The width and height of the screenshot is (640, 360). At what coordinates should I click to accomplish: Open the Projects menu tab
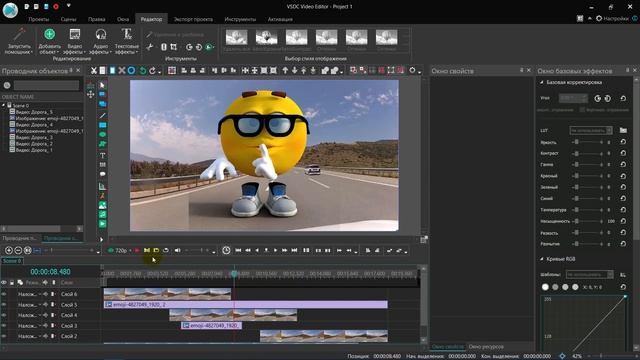pos(39,19)
